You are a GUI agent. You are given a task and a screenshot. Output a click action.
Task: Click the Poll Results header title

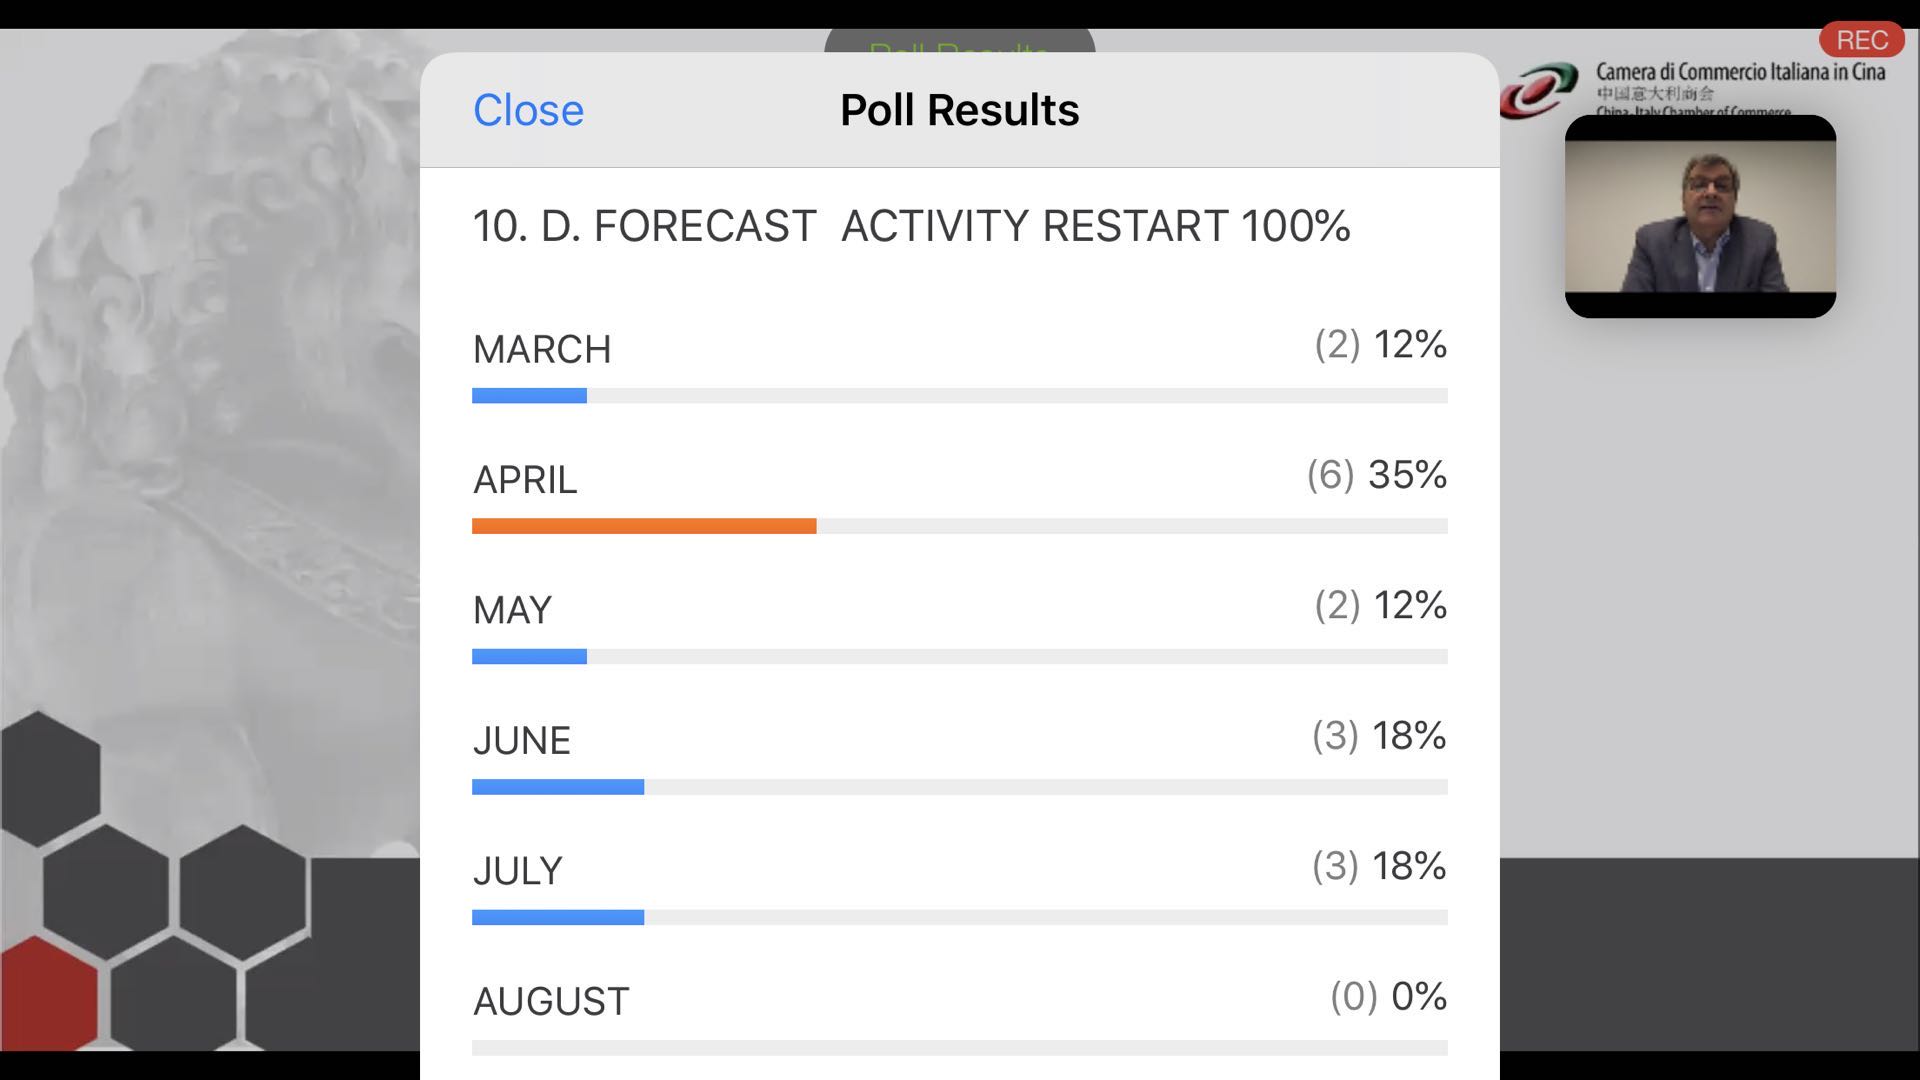pyautogui.click(x=959, y=110)
